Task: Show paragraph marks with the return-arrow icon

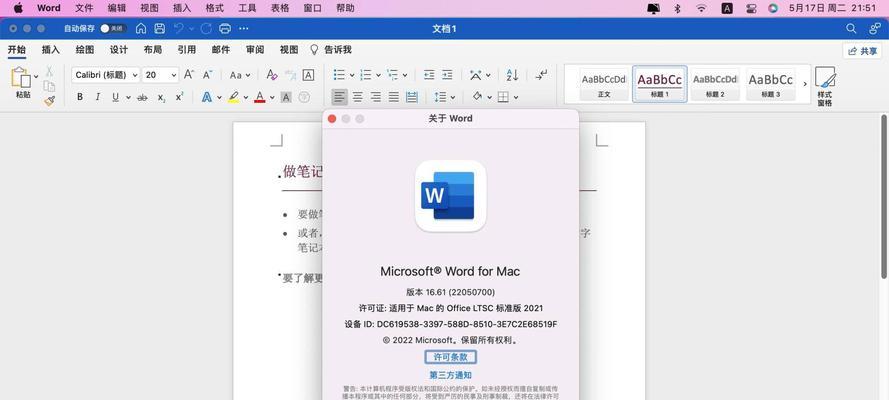Action: click(x=541, y=75)
